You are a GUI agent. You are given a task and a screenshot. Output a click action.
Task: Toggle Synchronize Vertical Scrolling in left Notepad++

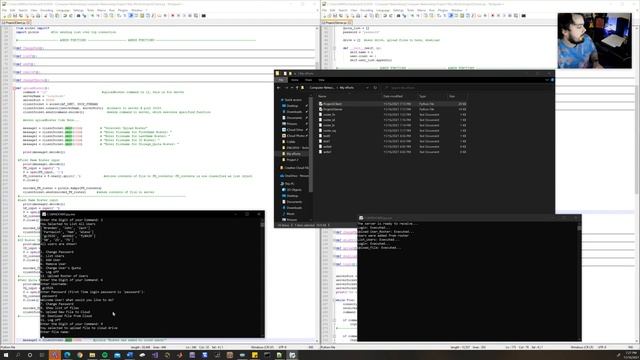105,16
